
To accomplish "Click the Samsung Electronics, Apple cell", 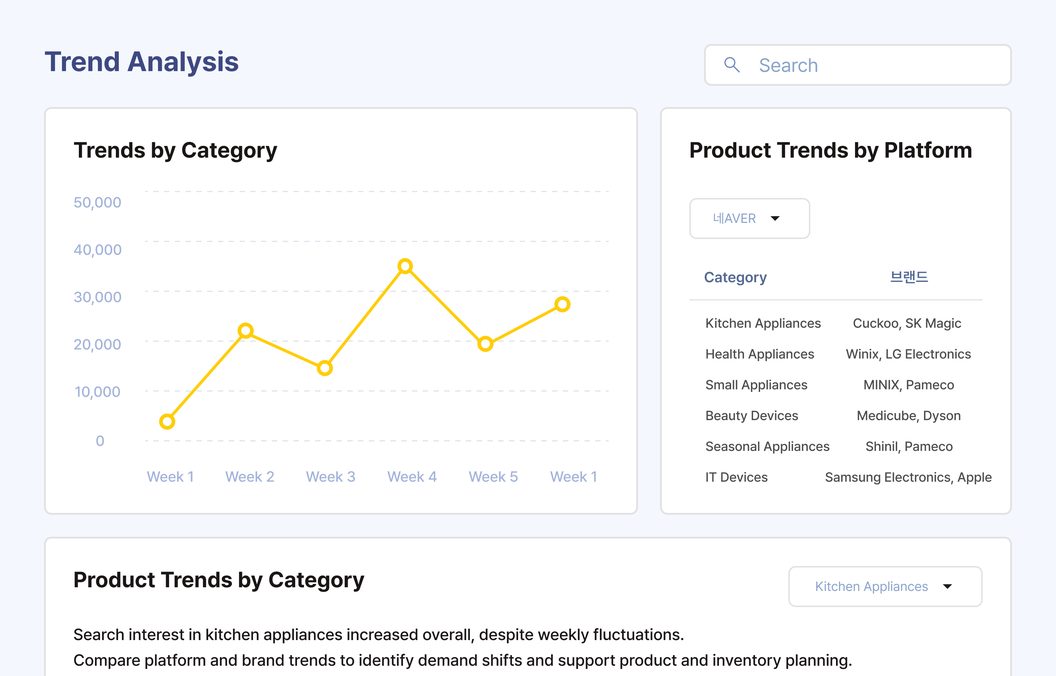I will pos(908,477).
